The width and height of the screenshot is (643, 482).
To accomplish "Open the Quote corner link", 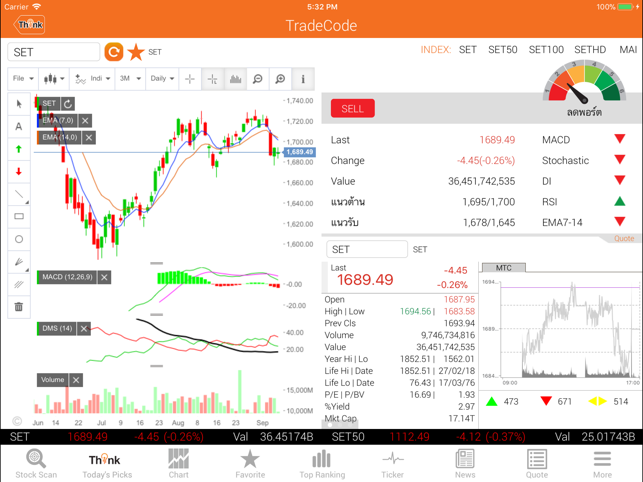I will coord(624,238).
